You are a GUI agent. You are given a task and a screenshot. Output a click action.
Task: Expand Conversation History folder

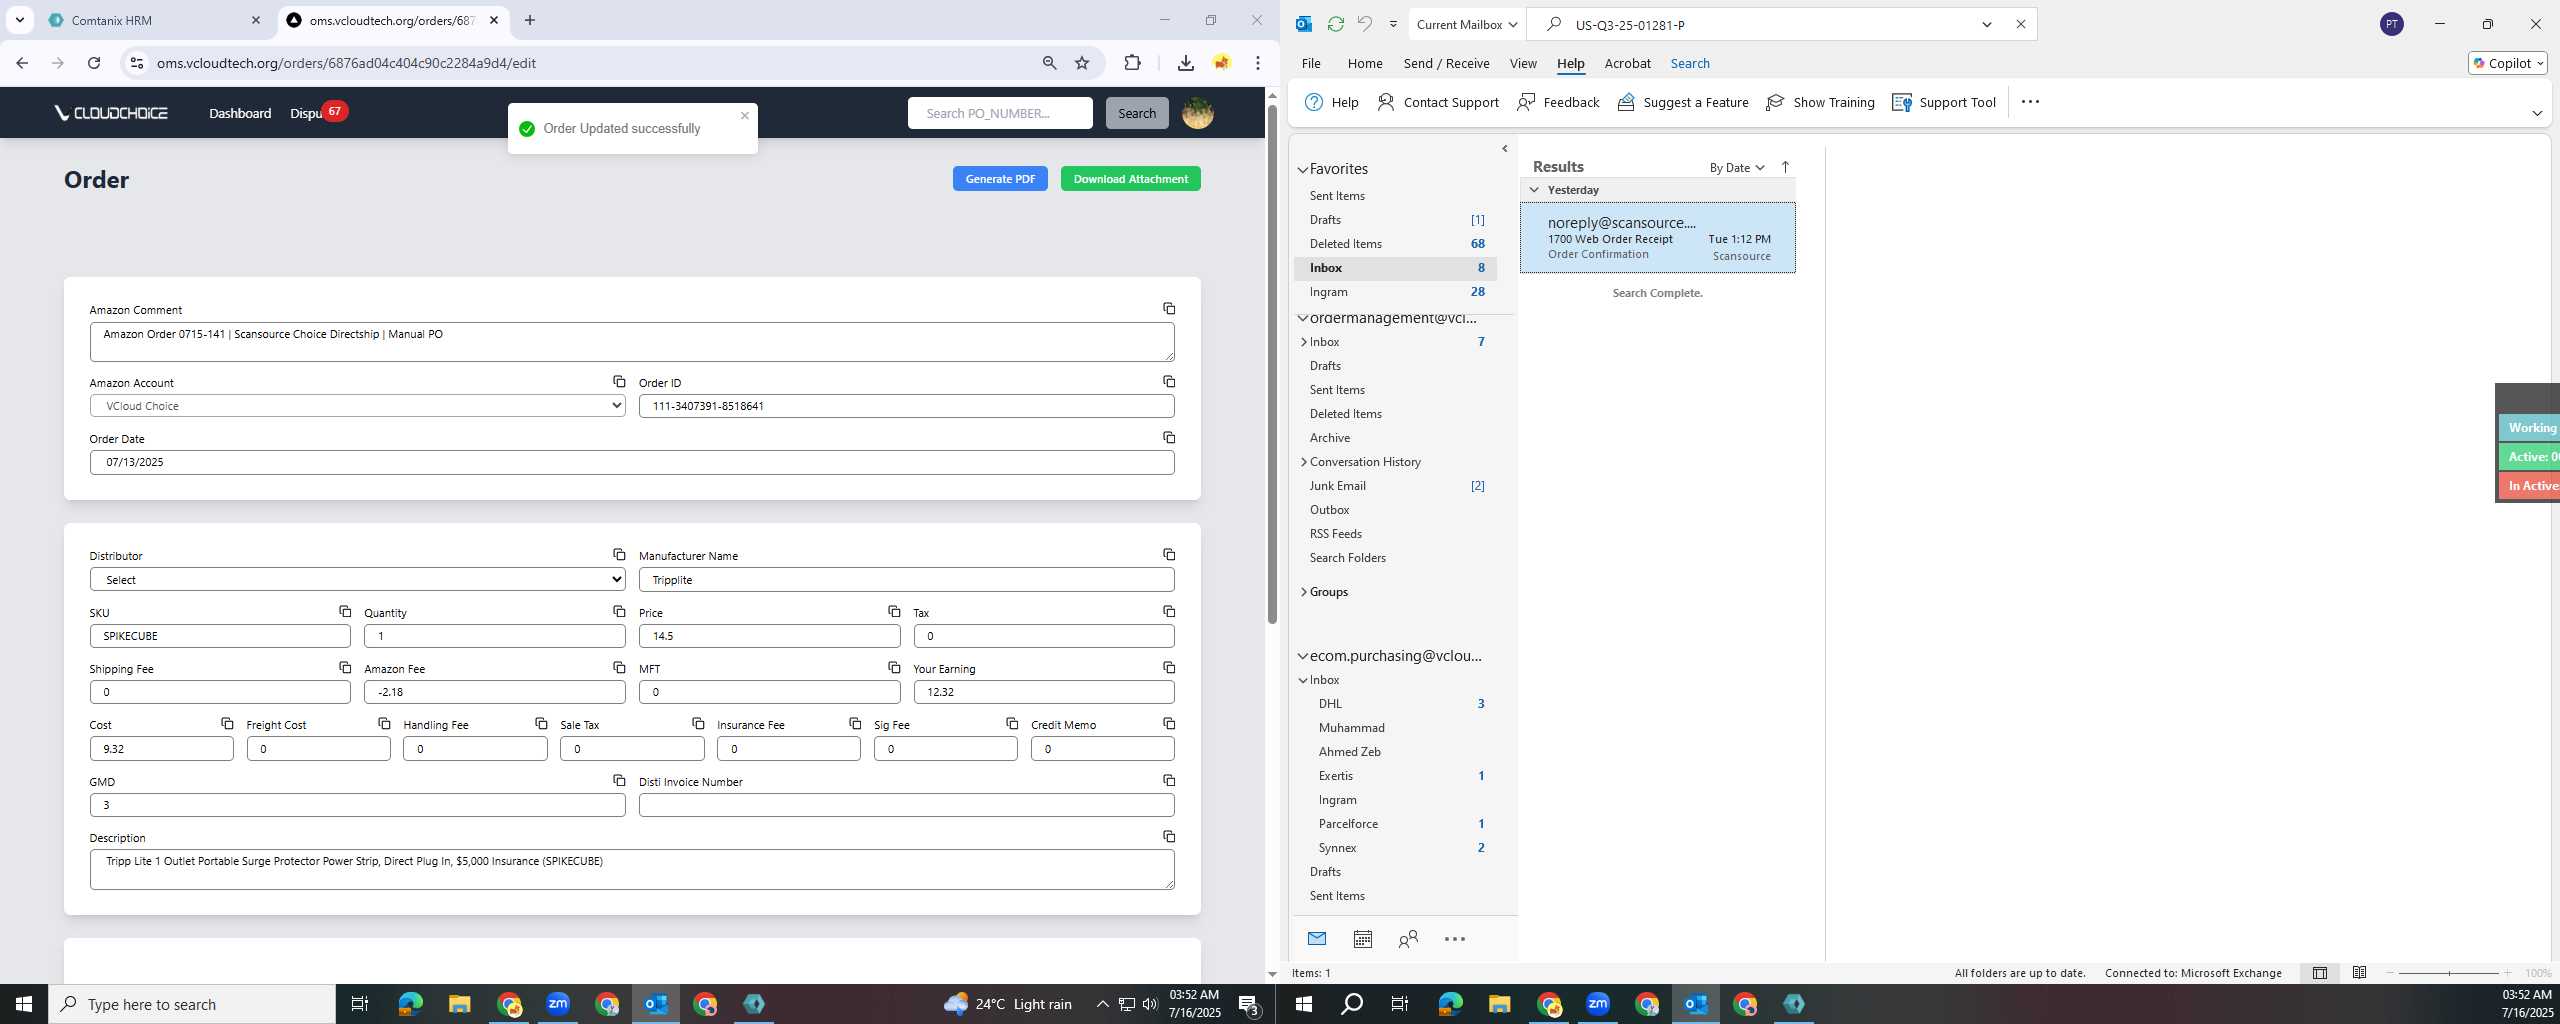coord(1304,462)
